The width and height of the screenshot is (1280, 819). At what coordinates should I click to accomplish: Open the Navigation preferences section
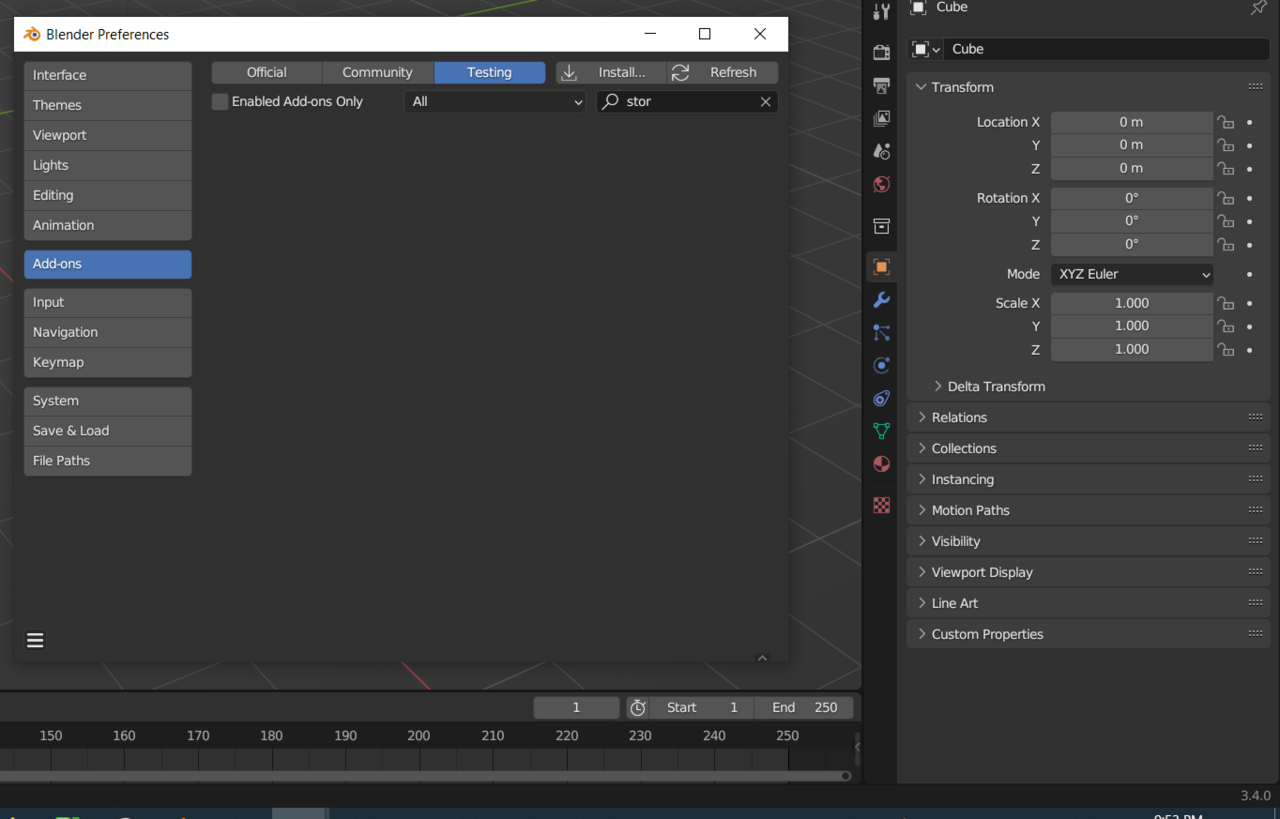(x=108, y=332)
